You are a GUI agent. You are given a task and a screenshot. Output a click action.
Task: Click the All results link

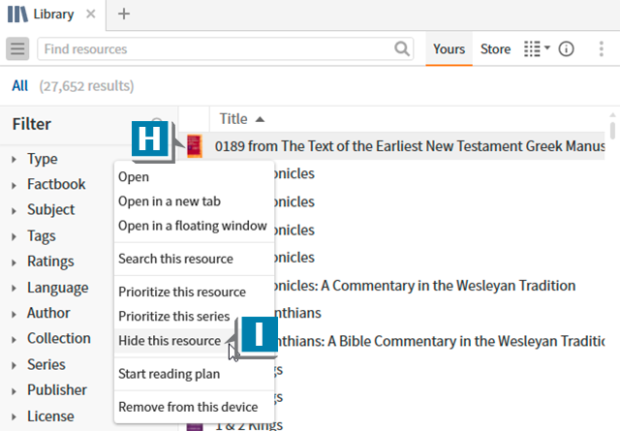pos(20,86)
